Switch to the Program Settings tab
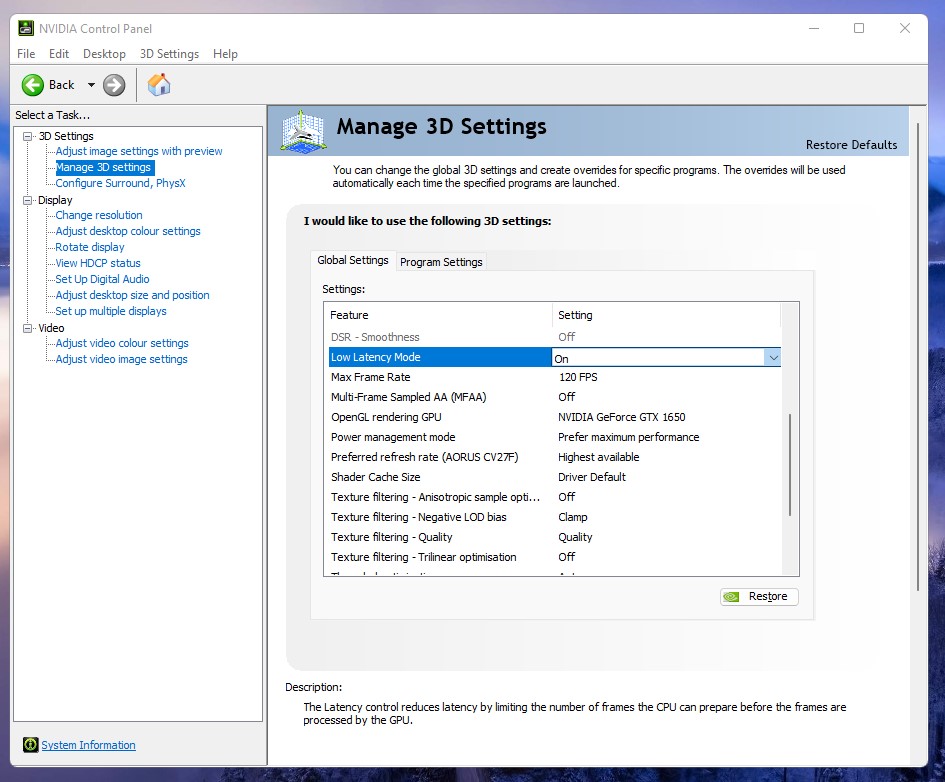 pos(441,262)
